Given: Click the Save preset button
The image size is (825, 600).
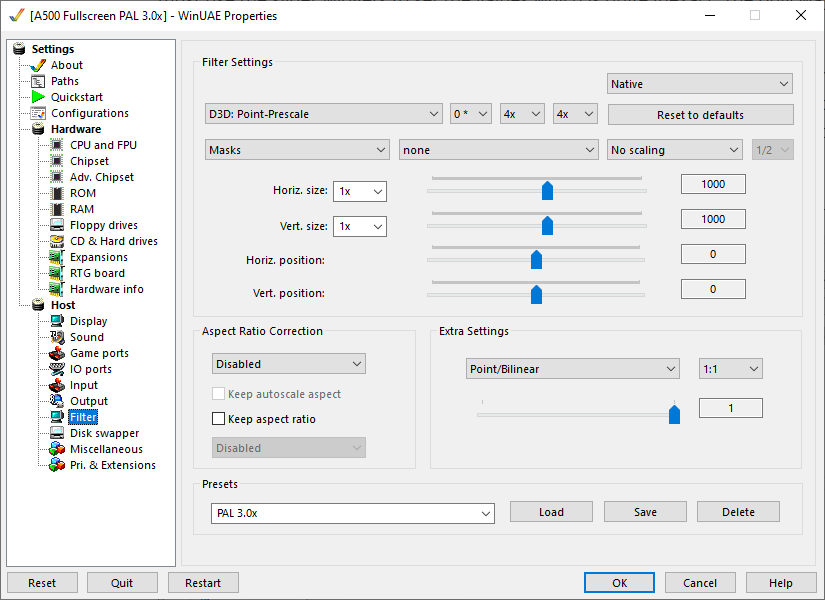Looking at the screenshot, I should coord(645,512).
